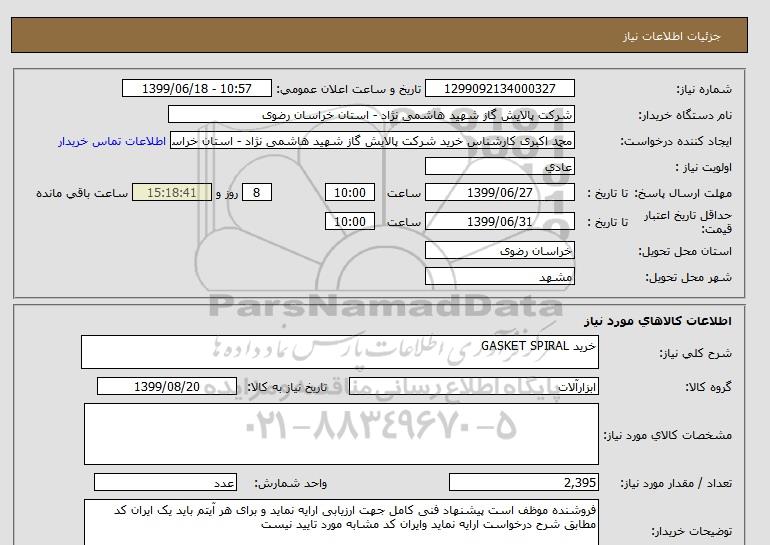Select the announcement date field 1399/06/18 - 10:57

(x=196, y=89)
